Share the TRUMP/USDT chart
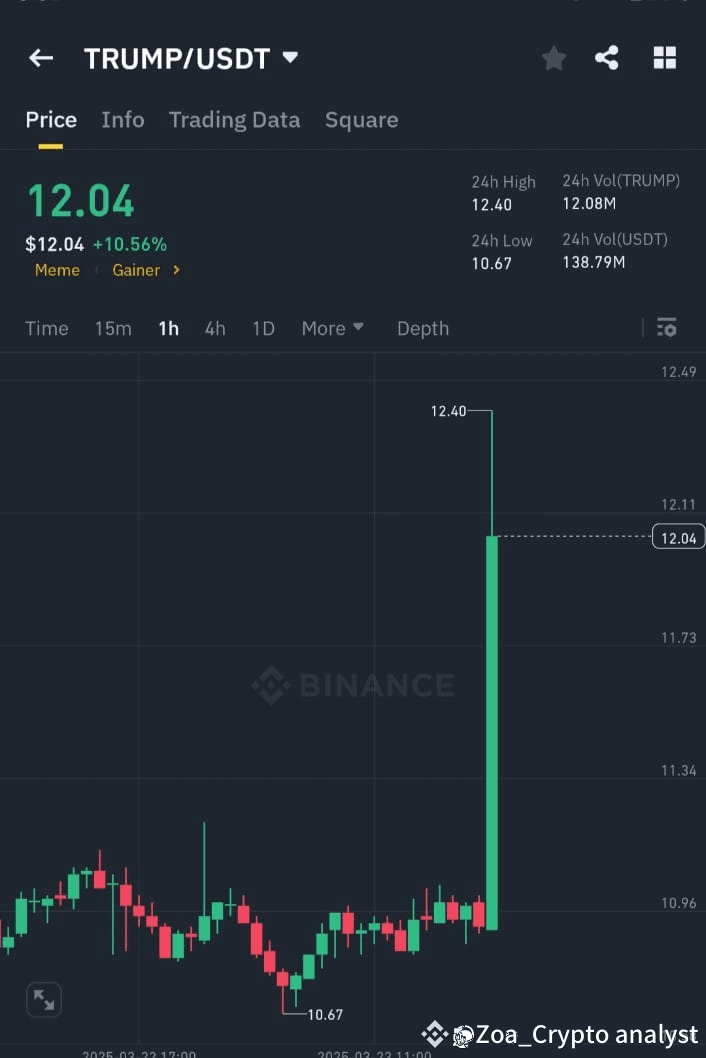706x1058 pixels. (607, 58)
